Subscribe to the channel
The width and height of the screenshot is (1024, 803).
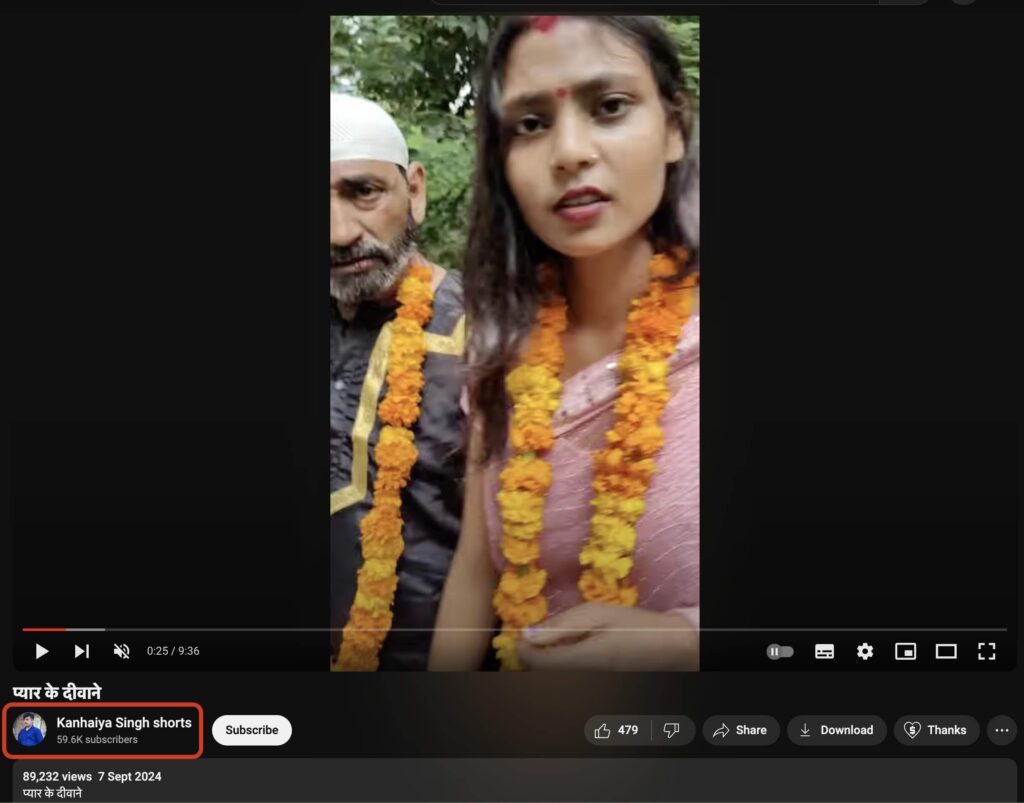click(x=251, y=730)
